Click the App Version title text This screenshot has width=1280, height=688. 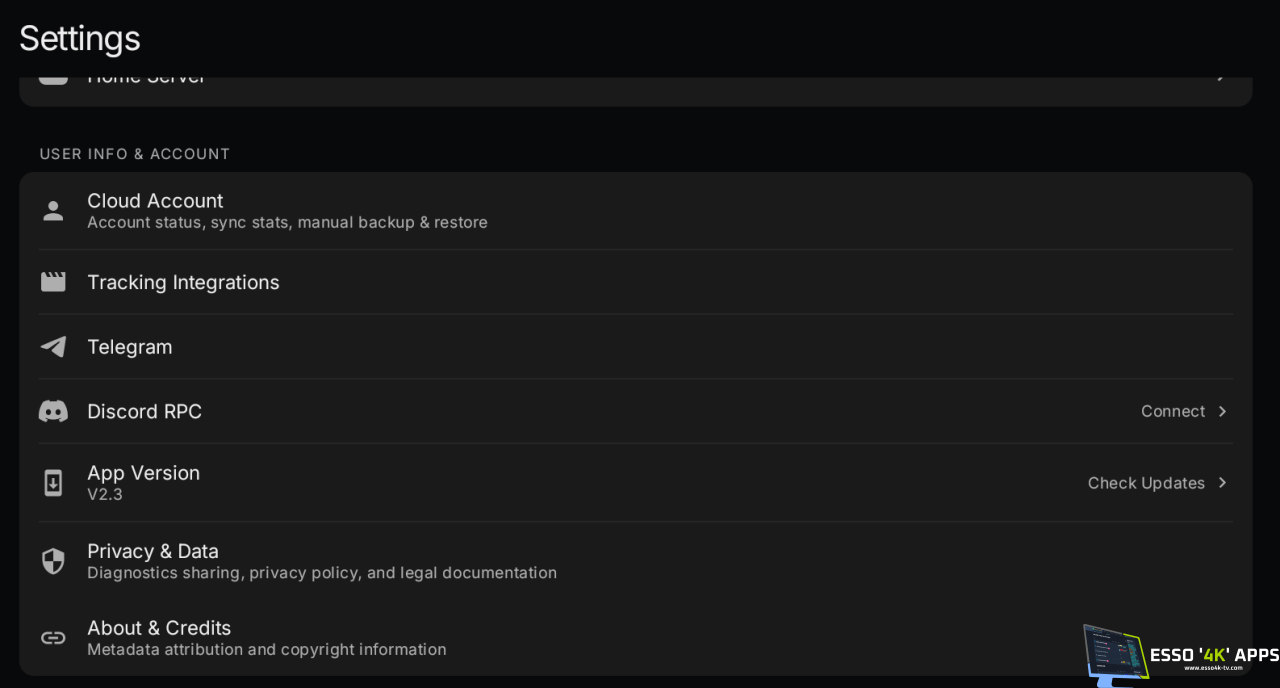click(x=143, y=473)
